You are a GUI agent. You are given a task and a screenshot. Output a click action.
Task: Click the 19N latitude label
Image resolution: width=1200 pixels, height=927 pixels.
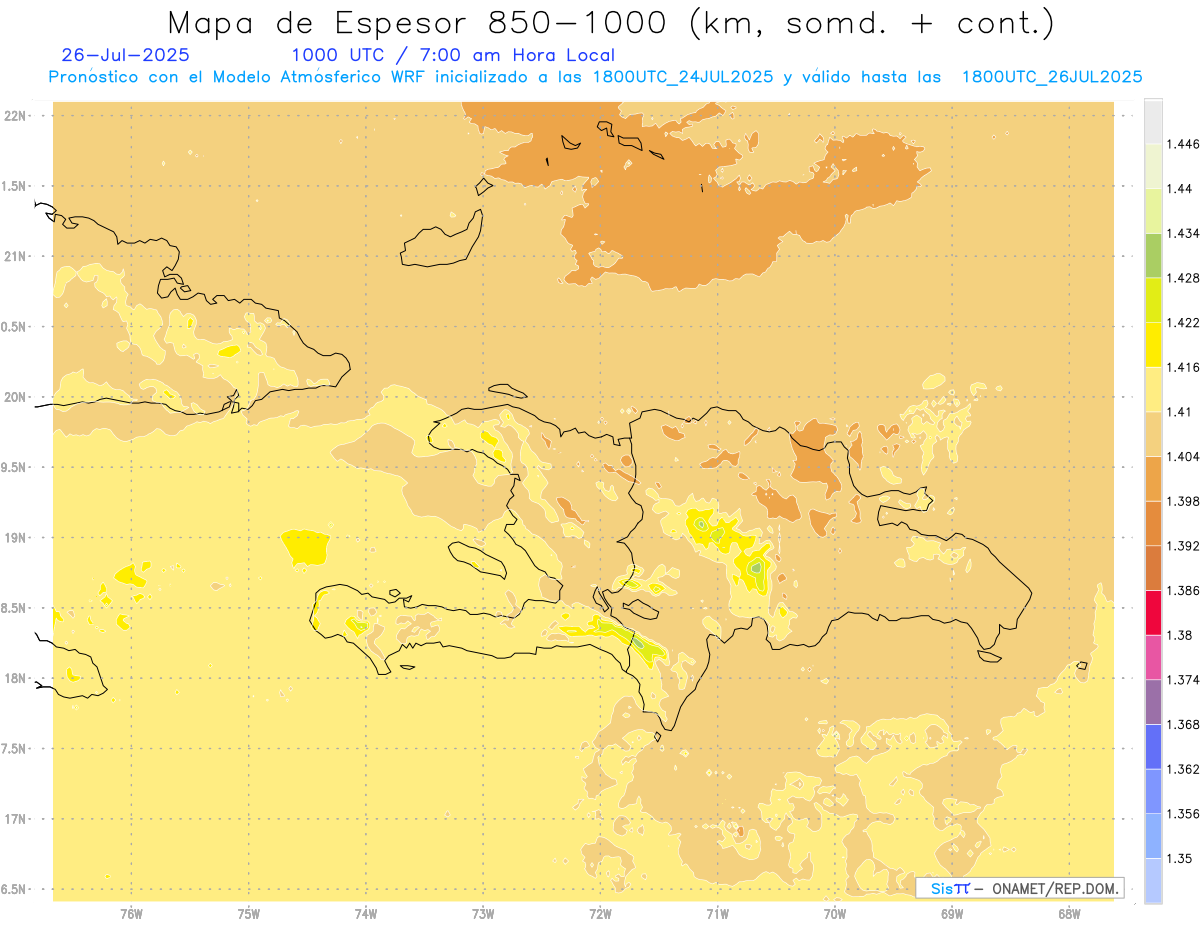(x=15, y=538)
